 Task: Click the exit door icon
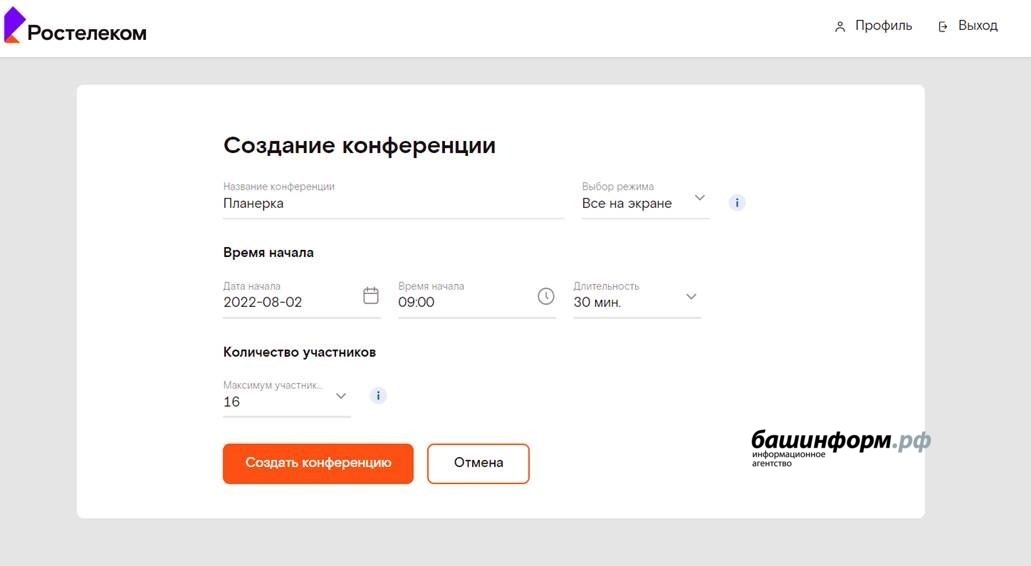[x=943, y=27]
